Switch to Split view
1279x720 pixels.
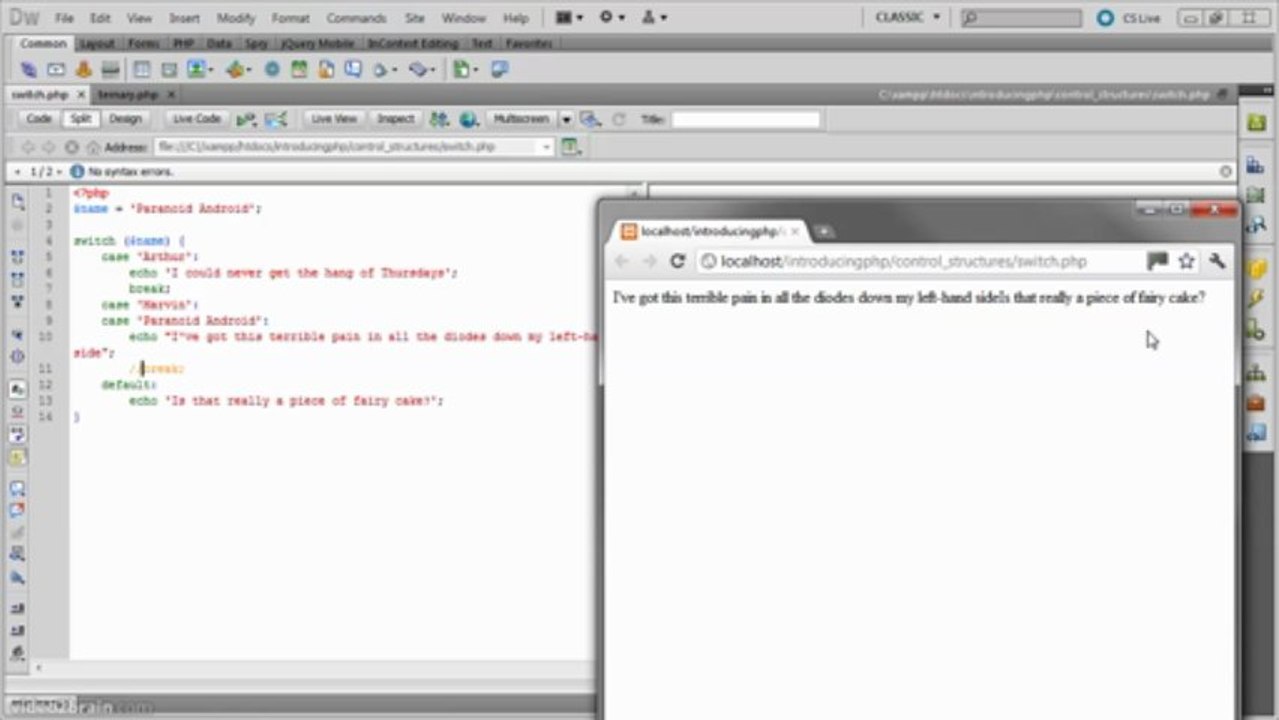pyautogui.click(x=80, y=119)
